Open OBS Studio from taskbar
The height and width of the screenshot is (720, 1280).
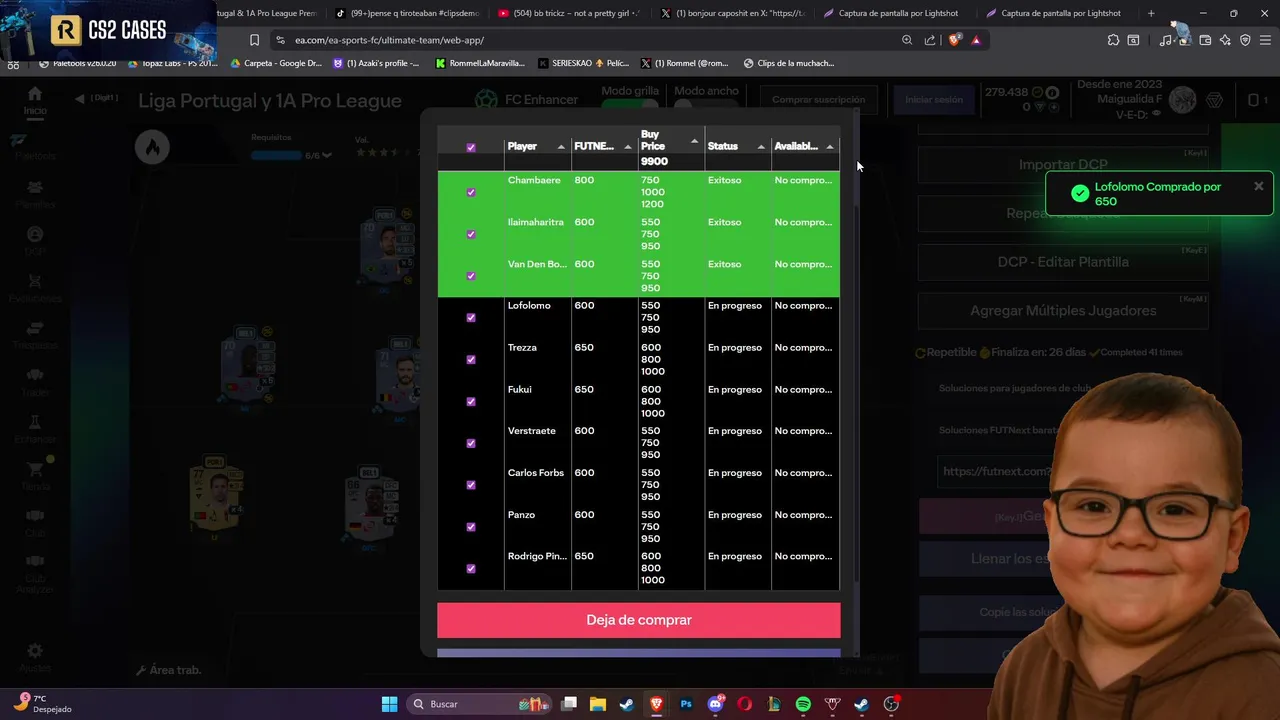click(x=891, y=704)
